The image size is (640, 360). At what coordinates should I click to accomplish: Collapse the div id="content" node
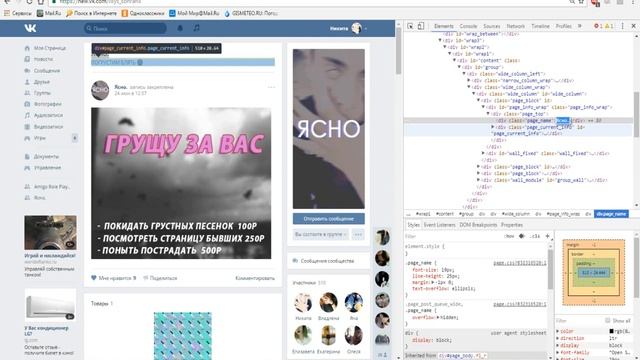point(454,60)
